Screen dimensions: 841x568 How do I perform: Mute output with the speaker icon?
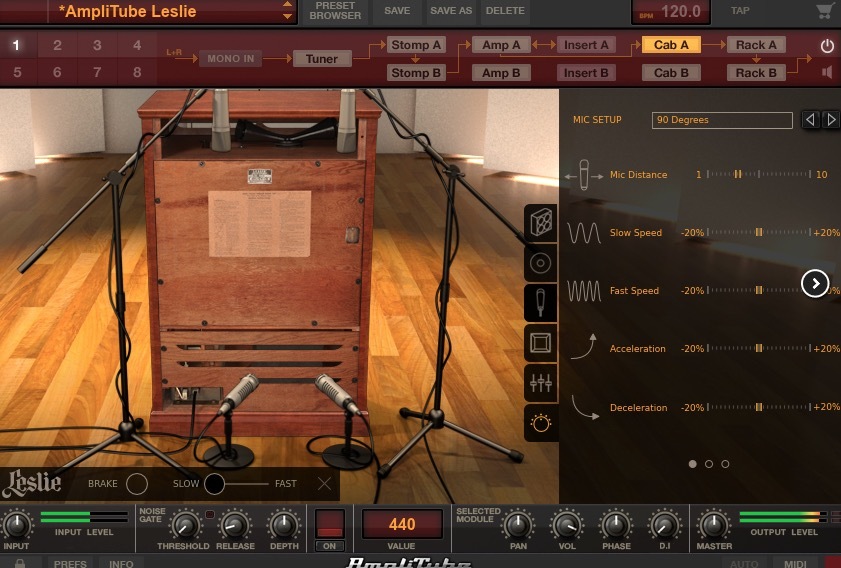click(x=827, y=72)
